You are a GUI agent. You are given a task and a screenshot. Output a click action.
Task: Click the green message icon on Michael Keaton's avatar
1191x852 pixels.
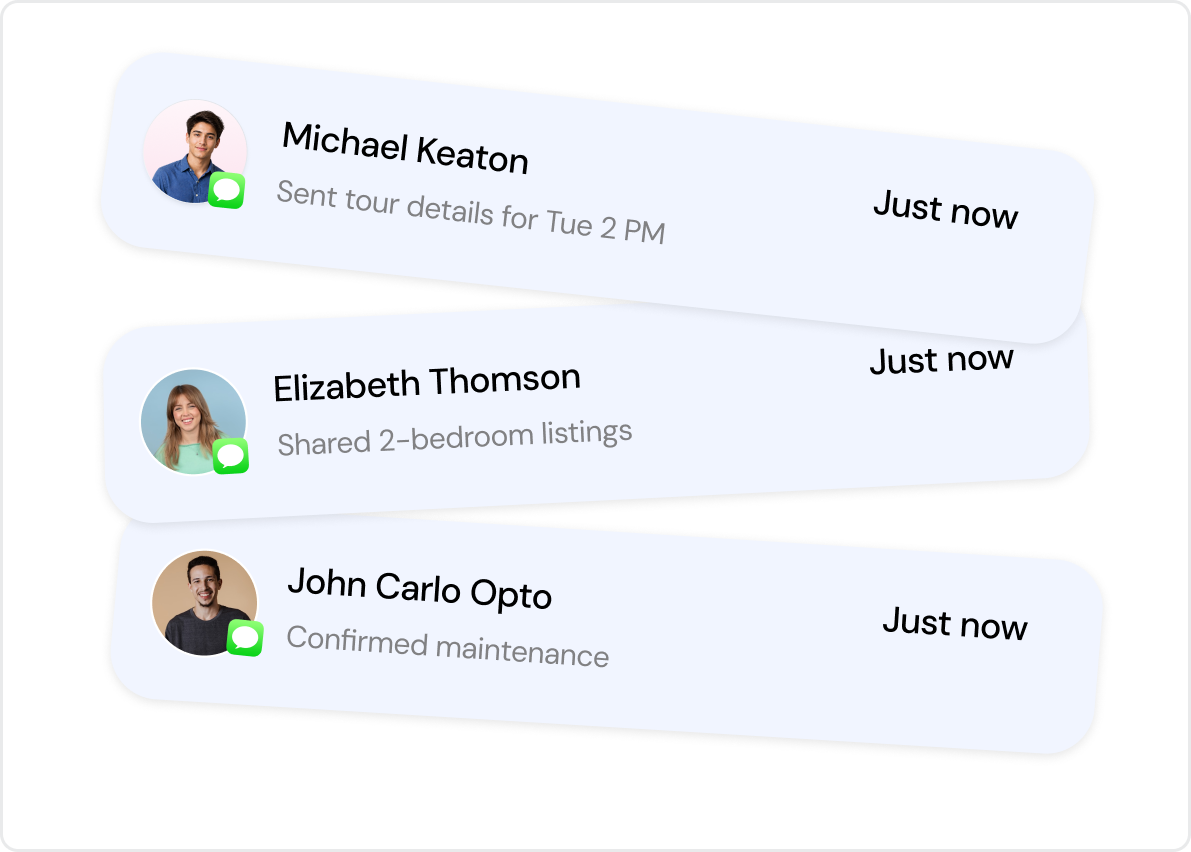click(226, 190)
